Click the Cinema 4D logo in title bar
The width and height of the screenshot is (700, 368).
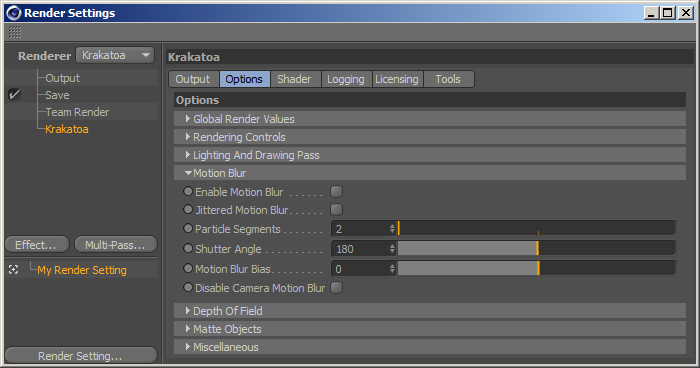click(13, 13)
